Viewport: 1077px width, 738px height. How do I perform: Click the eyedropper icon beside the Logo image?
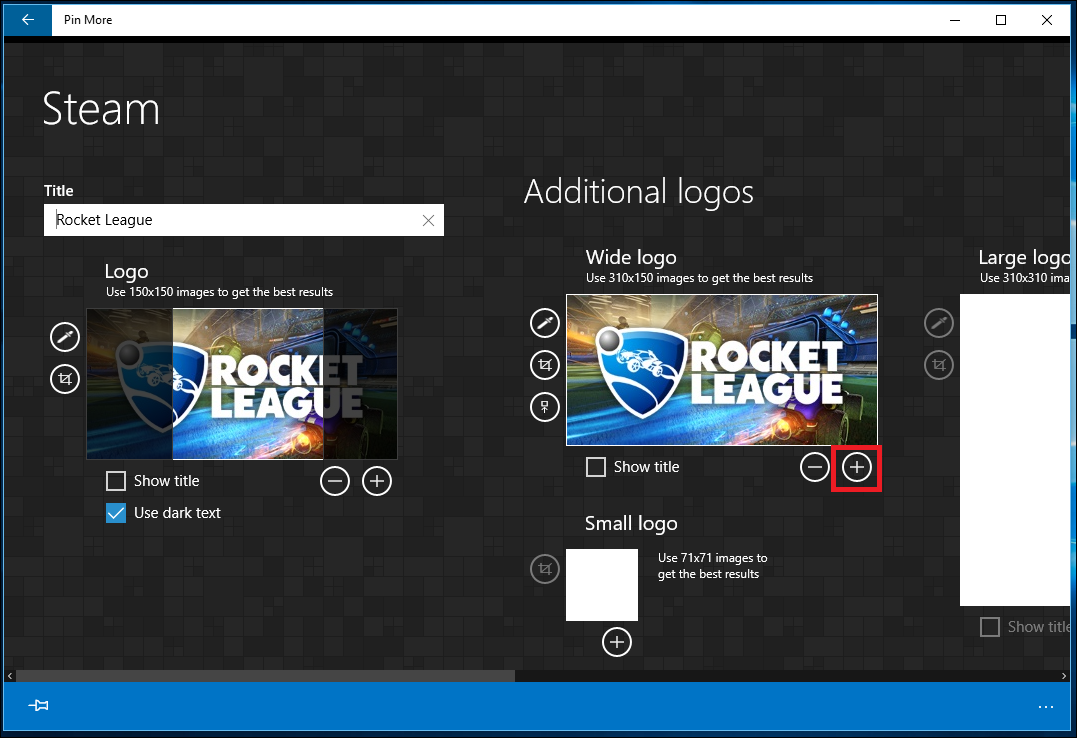(x=65, y=337)
